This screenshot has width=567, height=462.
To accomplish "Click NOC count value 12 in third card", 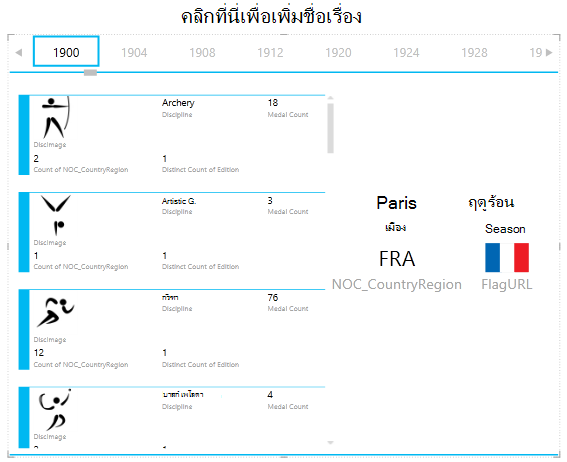I will click(x=39, y=353).
